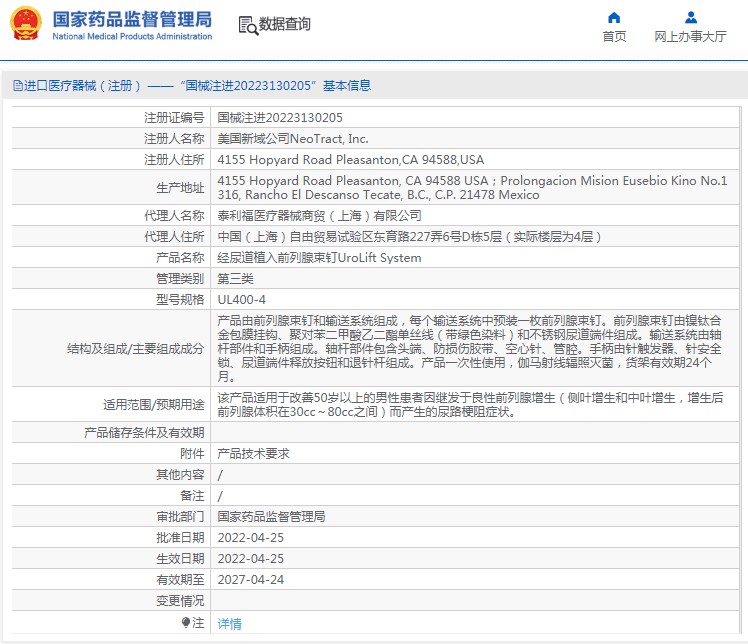Click the structure description paragraph starting 产品由前列腺束钉
Screen dimensions: 748x644
coord(470,349)
